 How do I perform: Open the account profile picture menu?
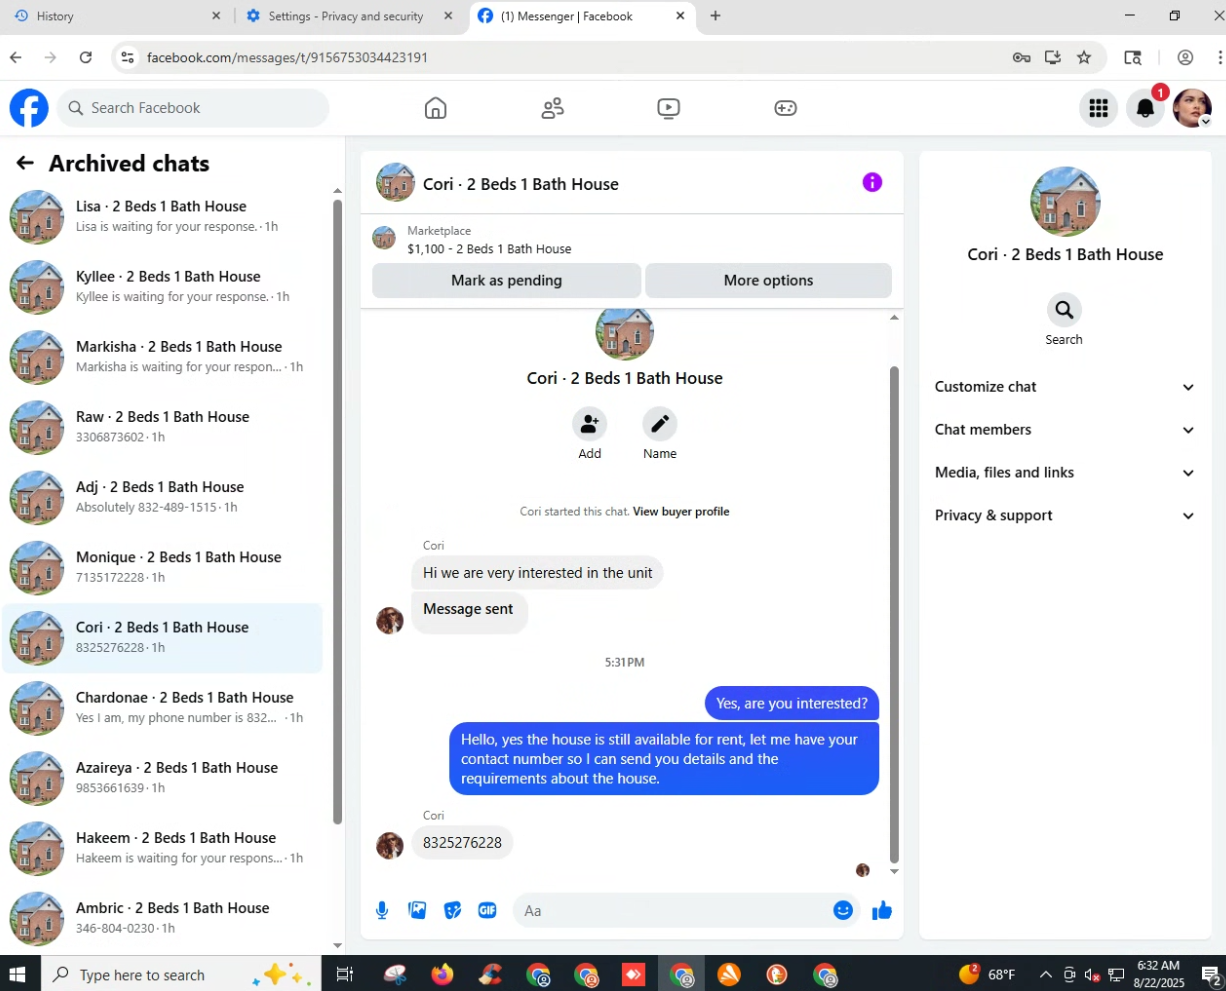coord(1192,108)
